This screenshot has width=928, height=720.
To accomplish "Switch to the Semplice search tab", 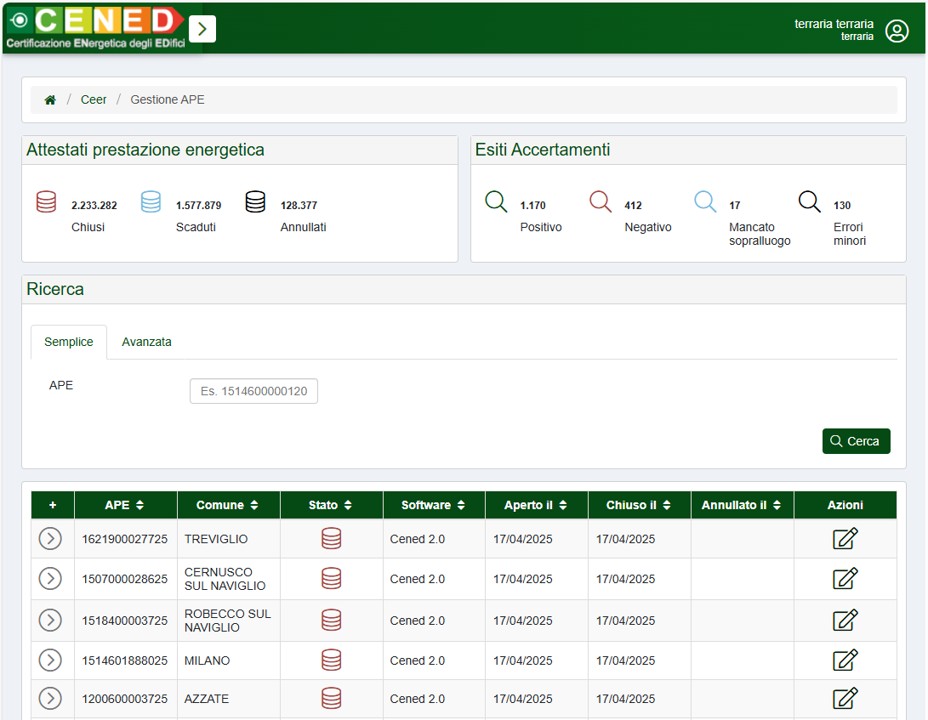I will [x=69, y=342].
